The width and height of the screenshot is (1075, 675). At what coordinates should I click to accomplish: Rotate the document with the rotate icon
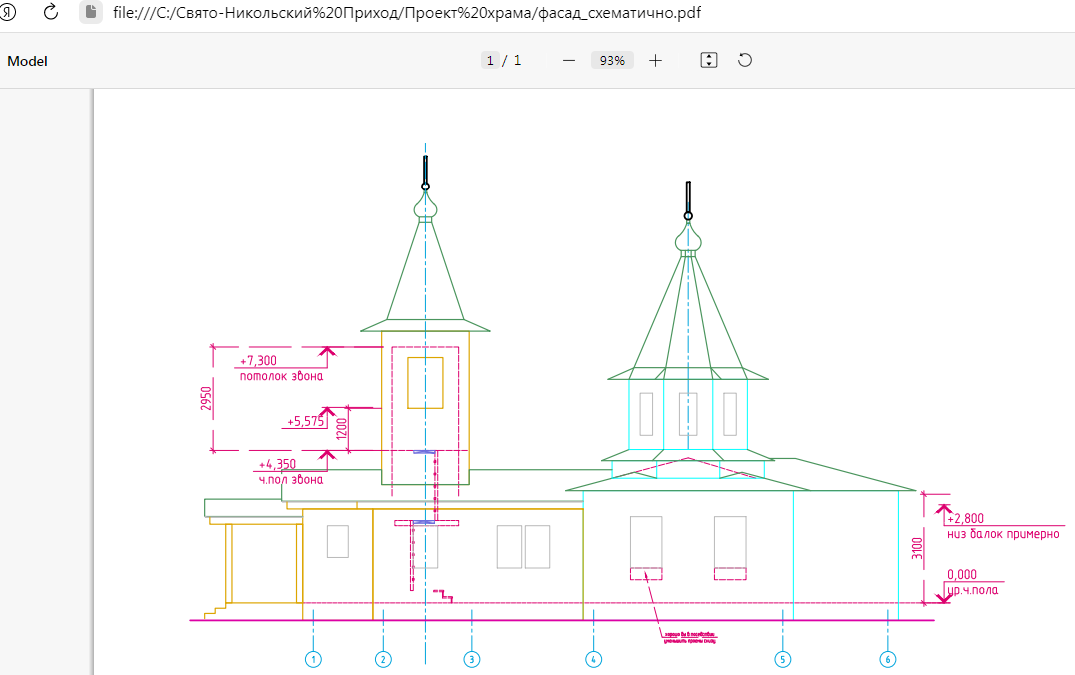pos(745,60)
